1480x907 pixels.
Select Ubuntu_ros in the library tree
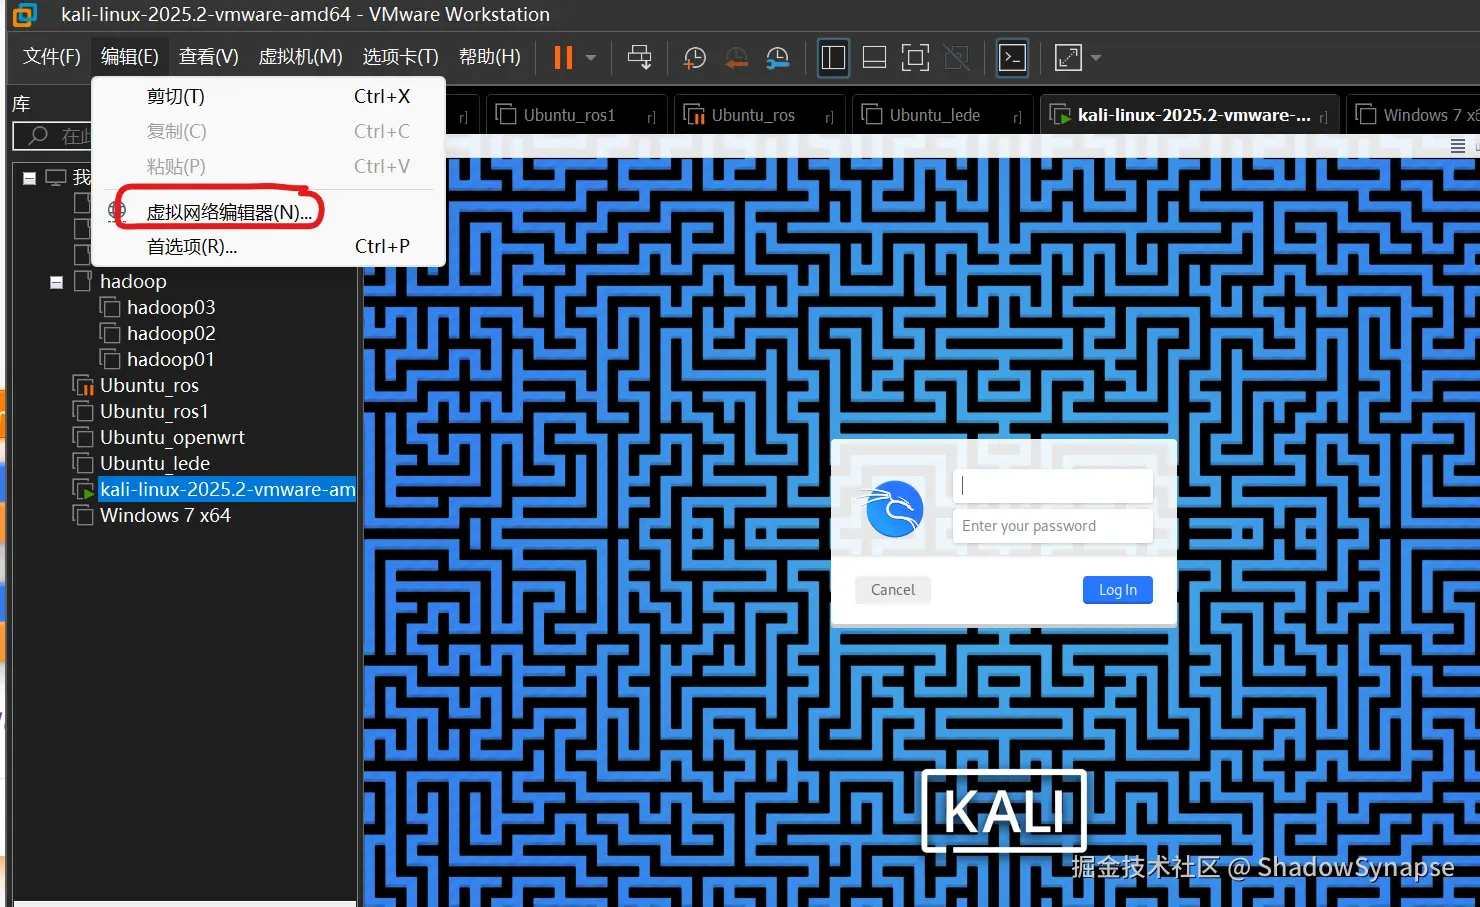[149, 385]
